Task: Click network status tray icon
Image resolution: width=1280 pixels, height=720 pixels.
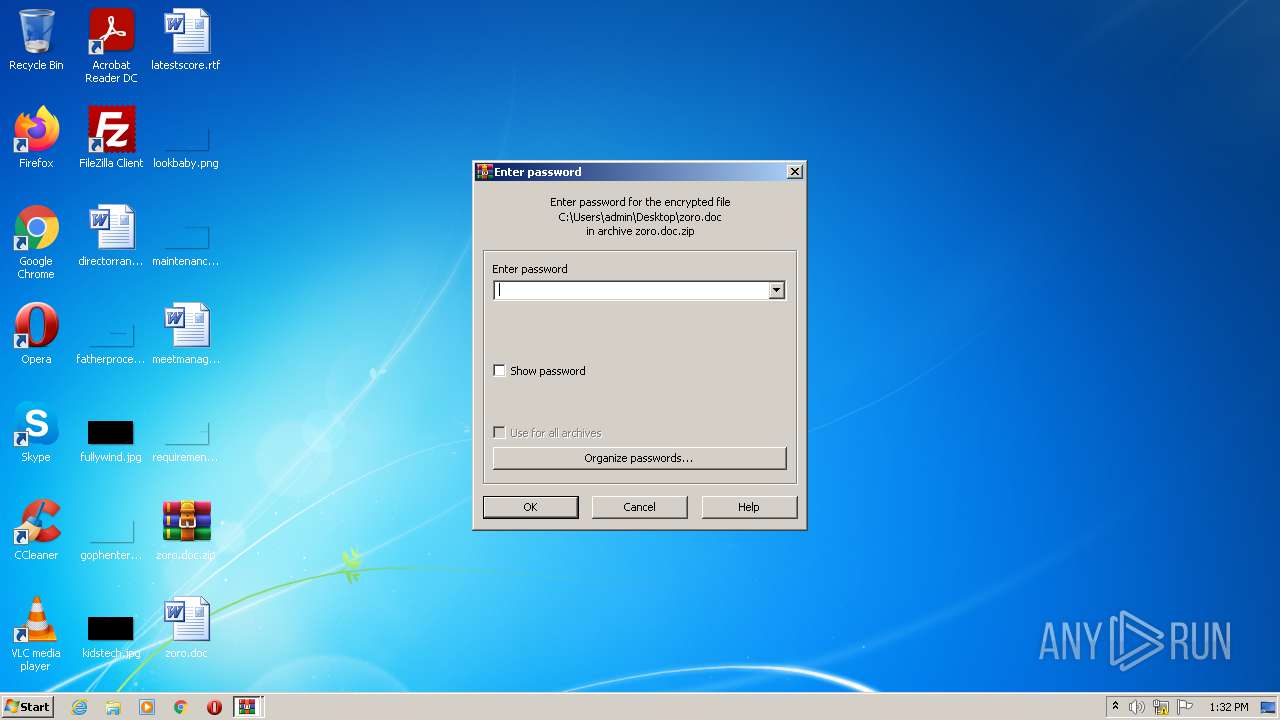Action: (x=1161, y=707)
